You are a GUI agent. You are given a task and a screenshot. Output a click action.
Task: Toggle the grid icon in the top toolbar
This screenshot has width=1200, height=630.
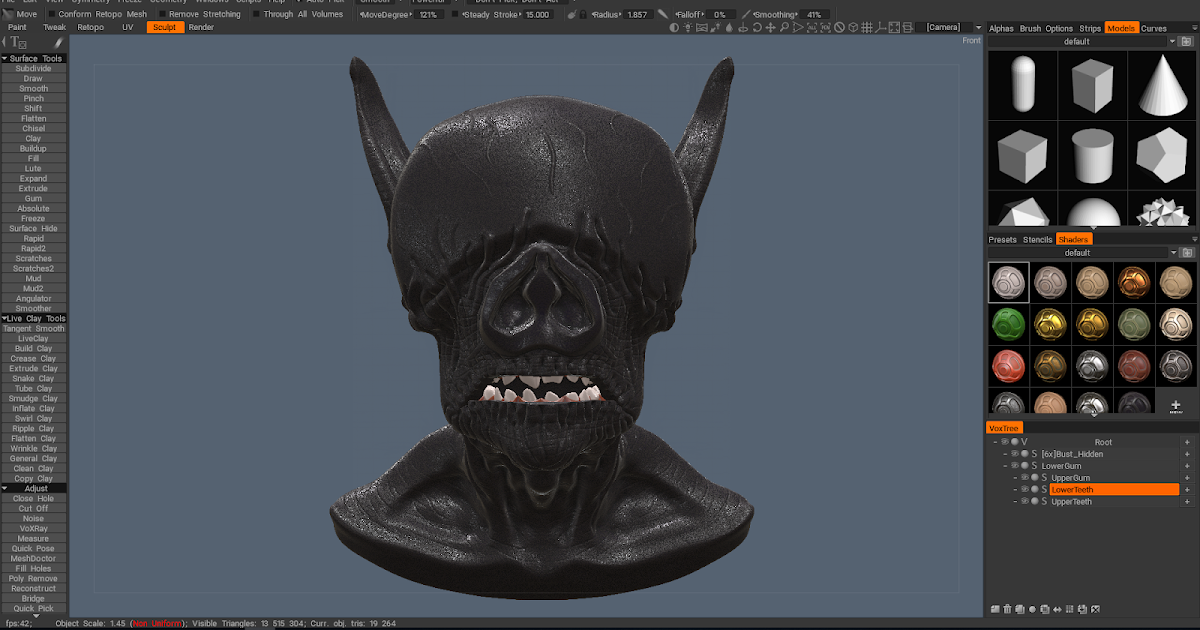865,28
